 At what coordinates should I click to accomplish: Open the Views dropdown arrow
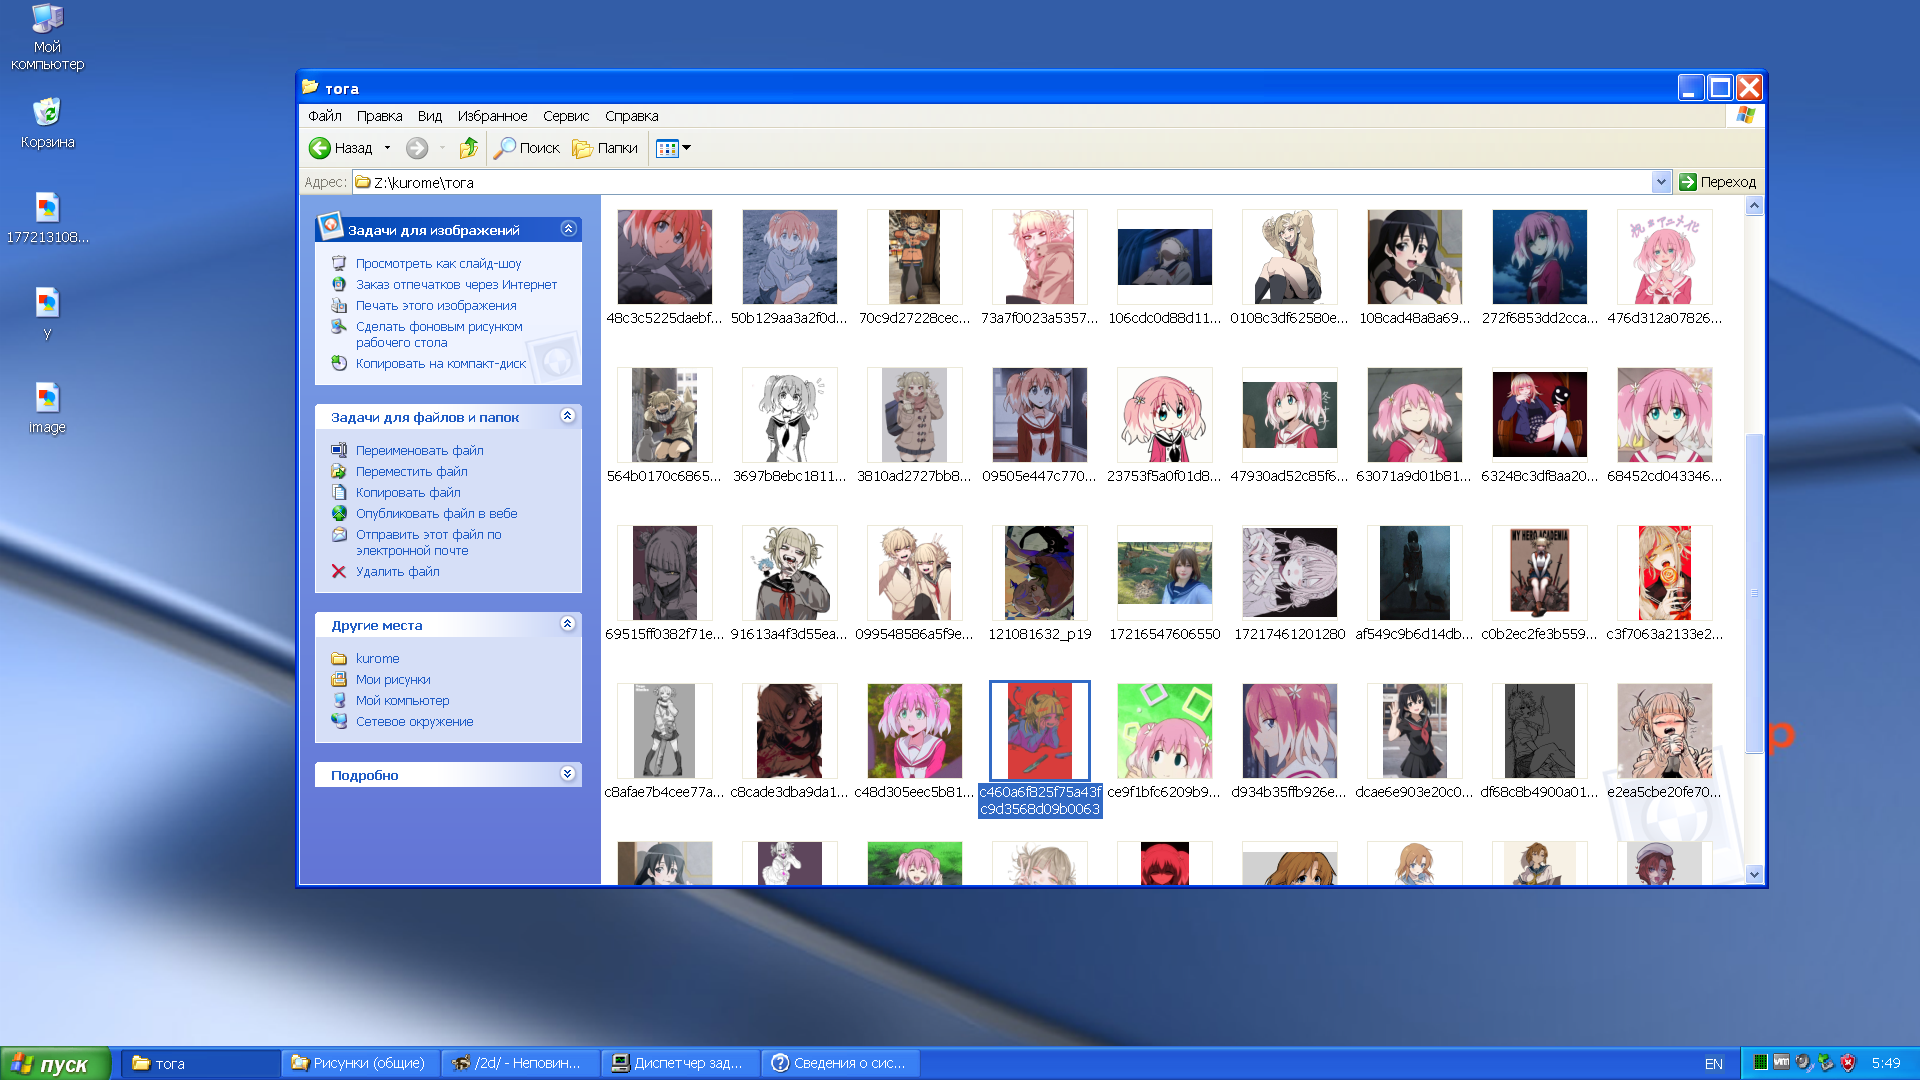687,148
